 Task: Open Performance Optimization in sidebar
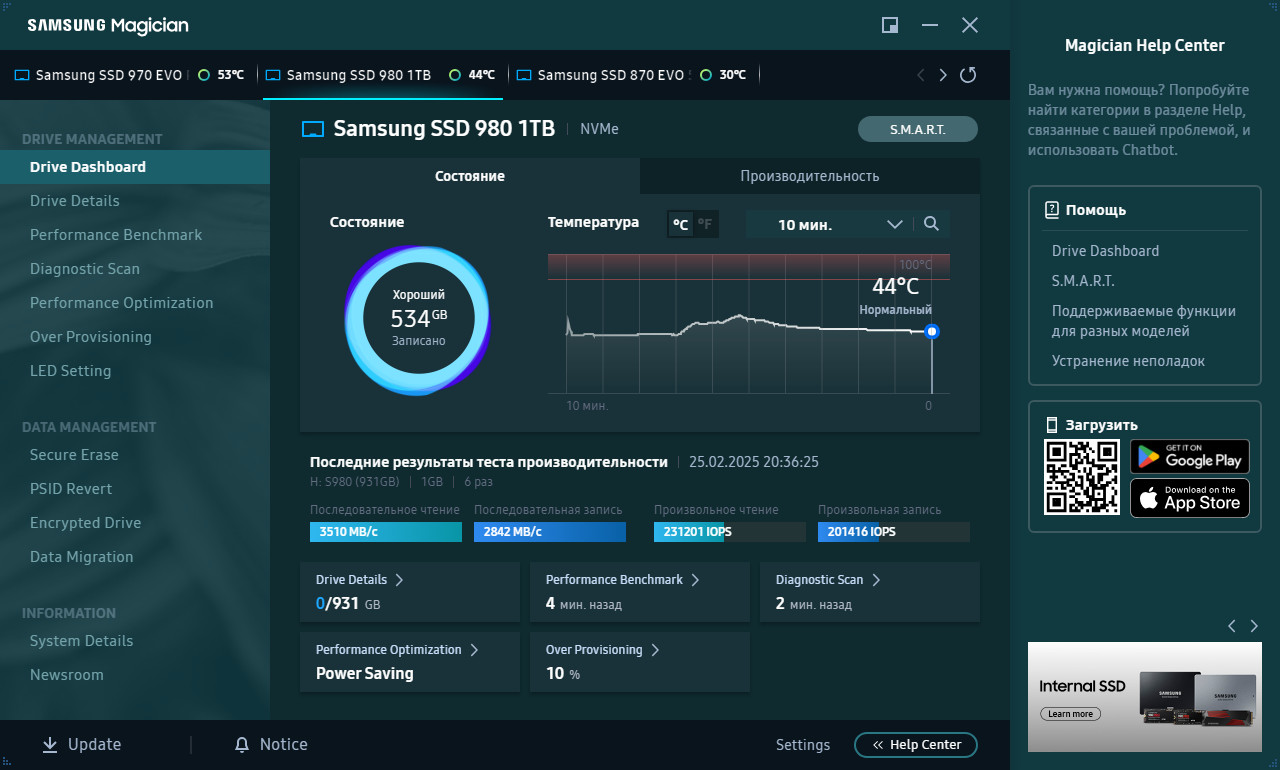135,303
